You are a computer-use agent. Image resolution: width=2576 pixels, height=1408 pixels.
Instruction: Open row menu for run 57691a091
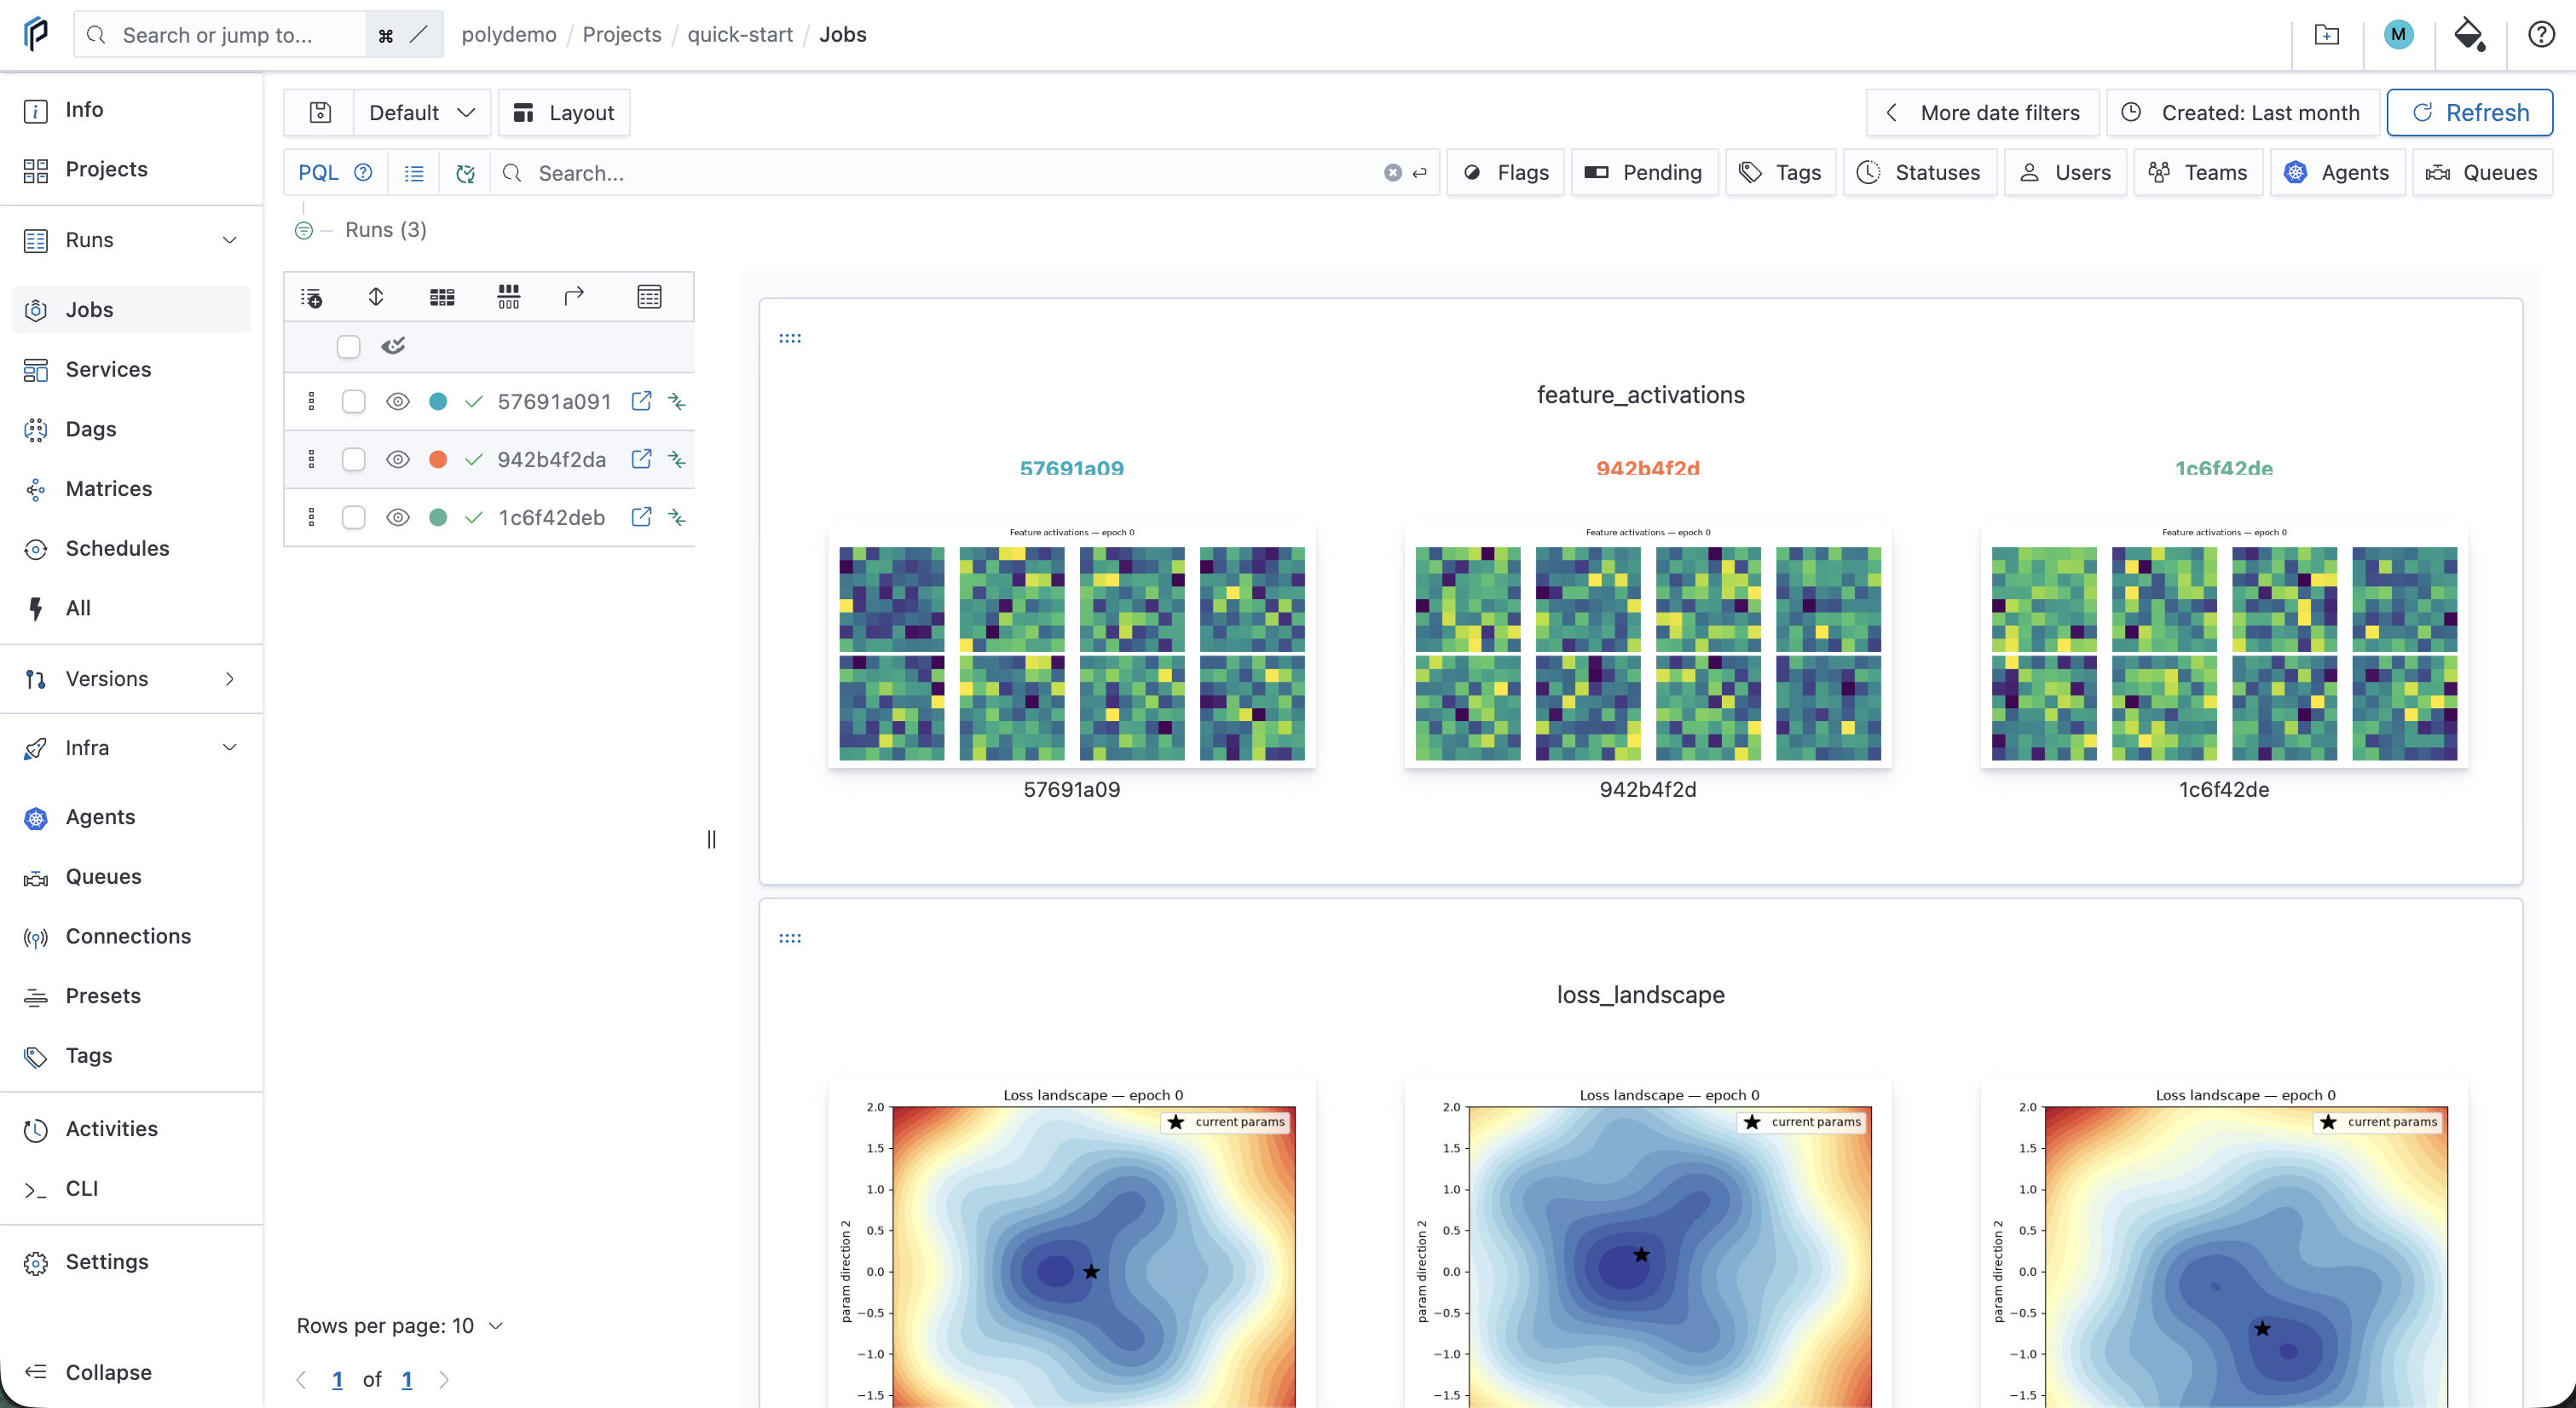pos(311,402)
